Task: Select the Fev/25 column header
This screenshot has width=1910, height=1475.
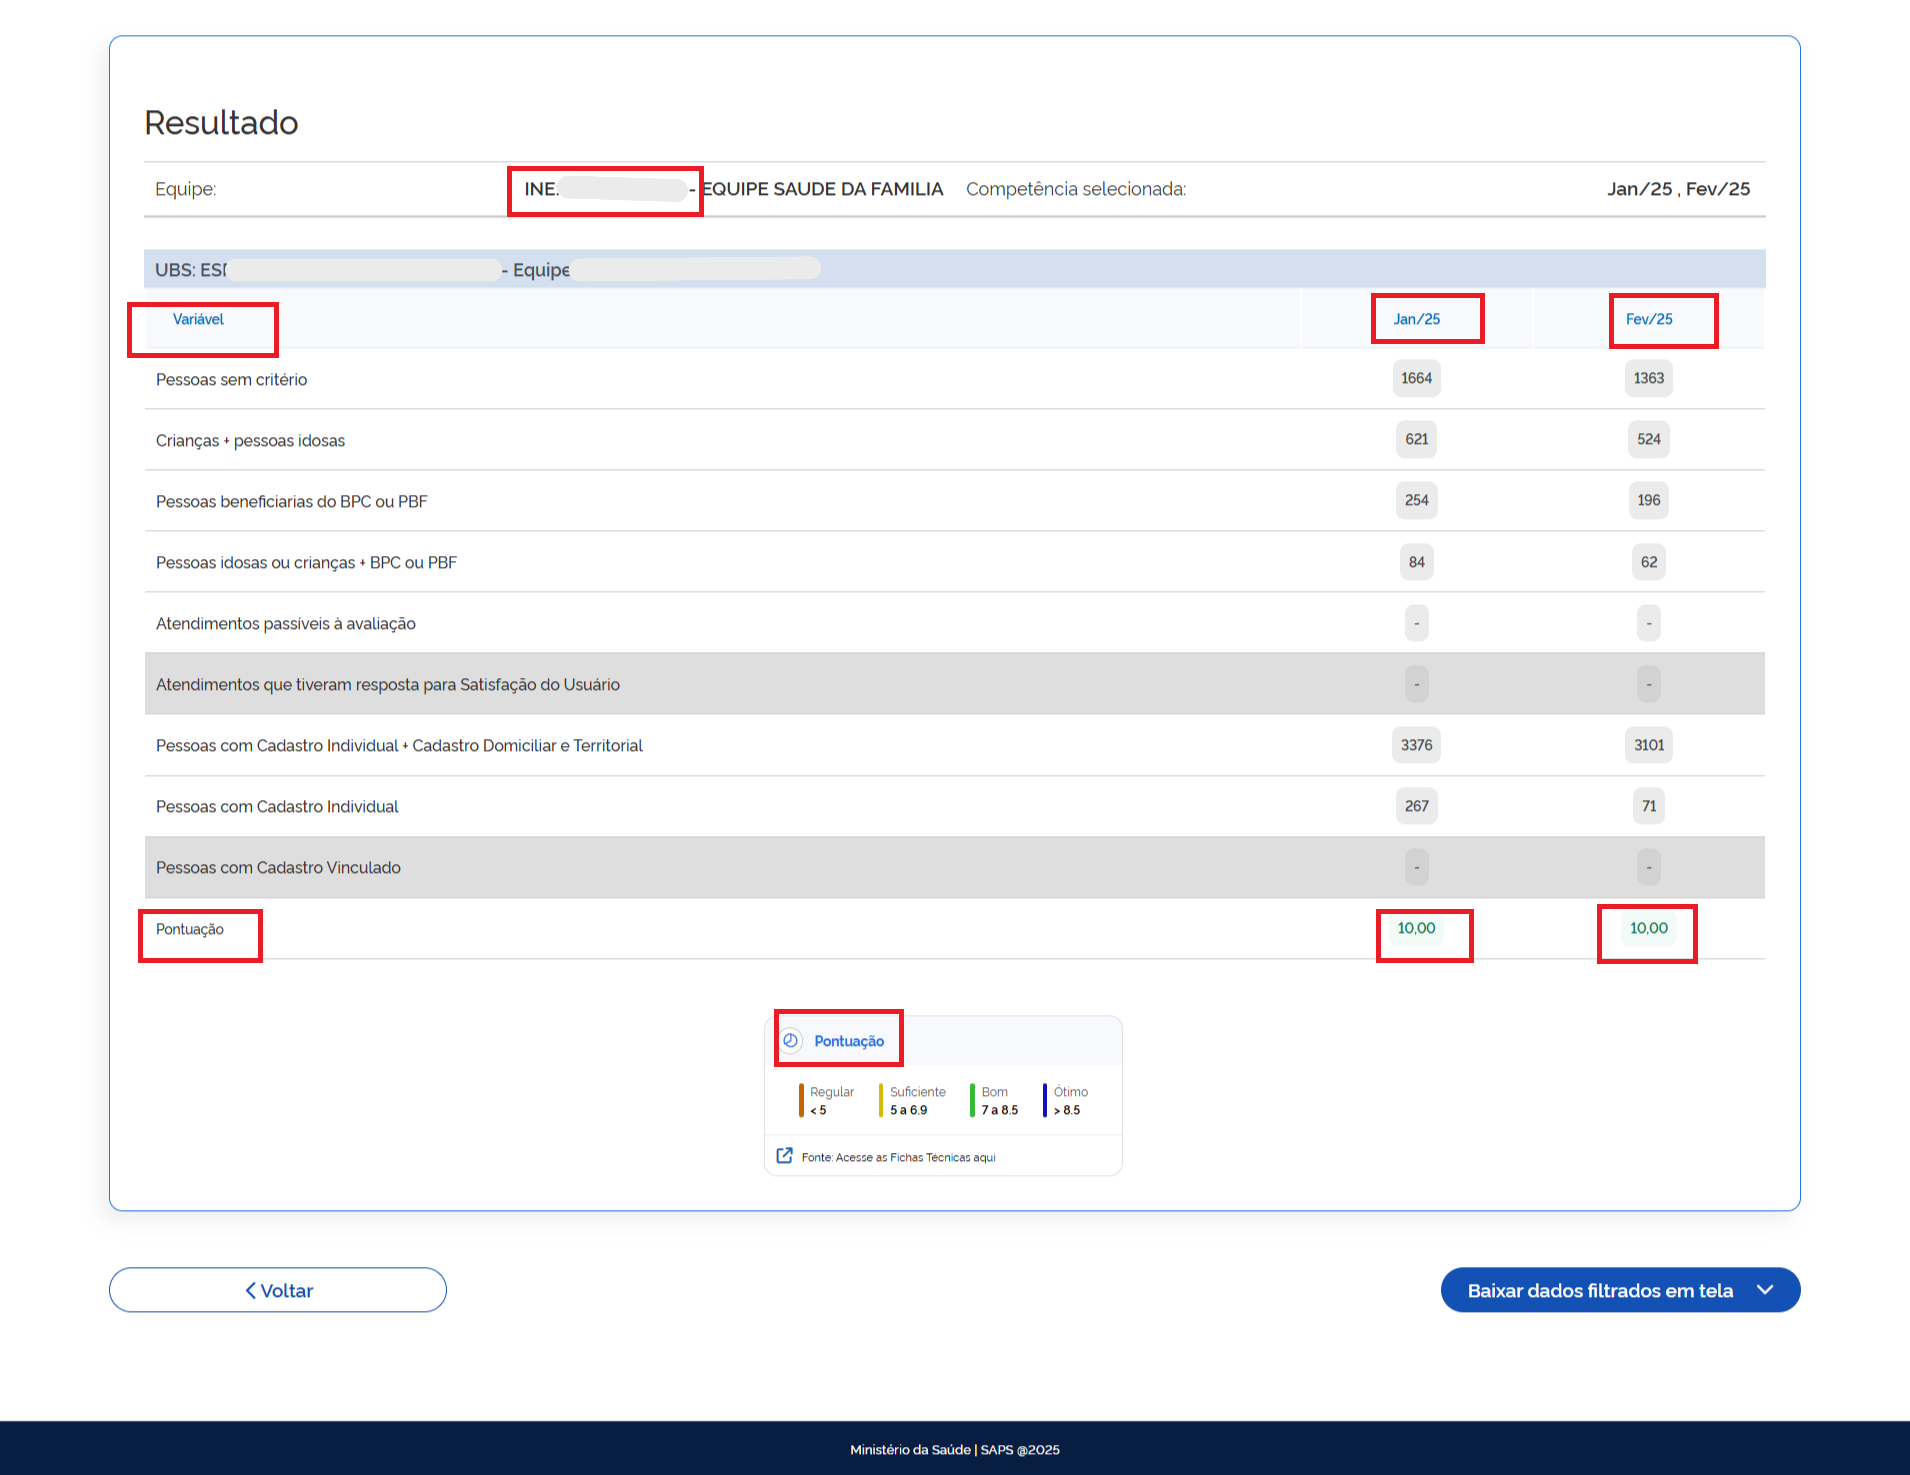Action: point(1648,319)
